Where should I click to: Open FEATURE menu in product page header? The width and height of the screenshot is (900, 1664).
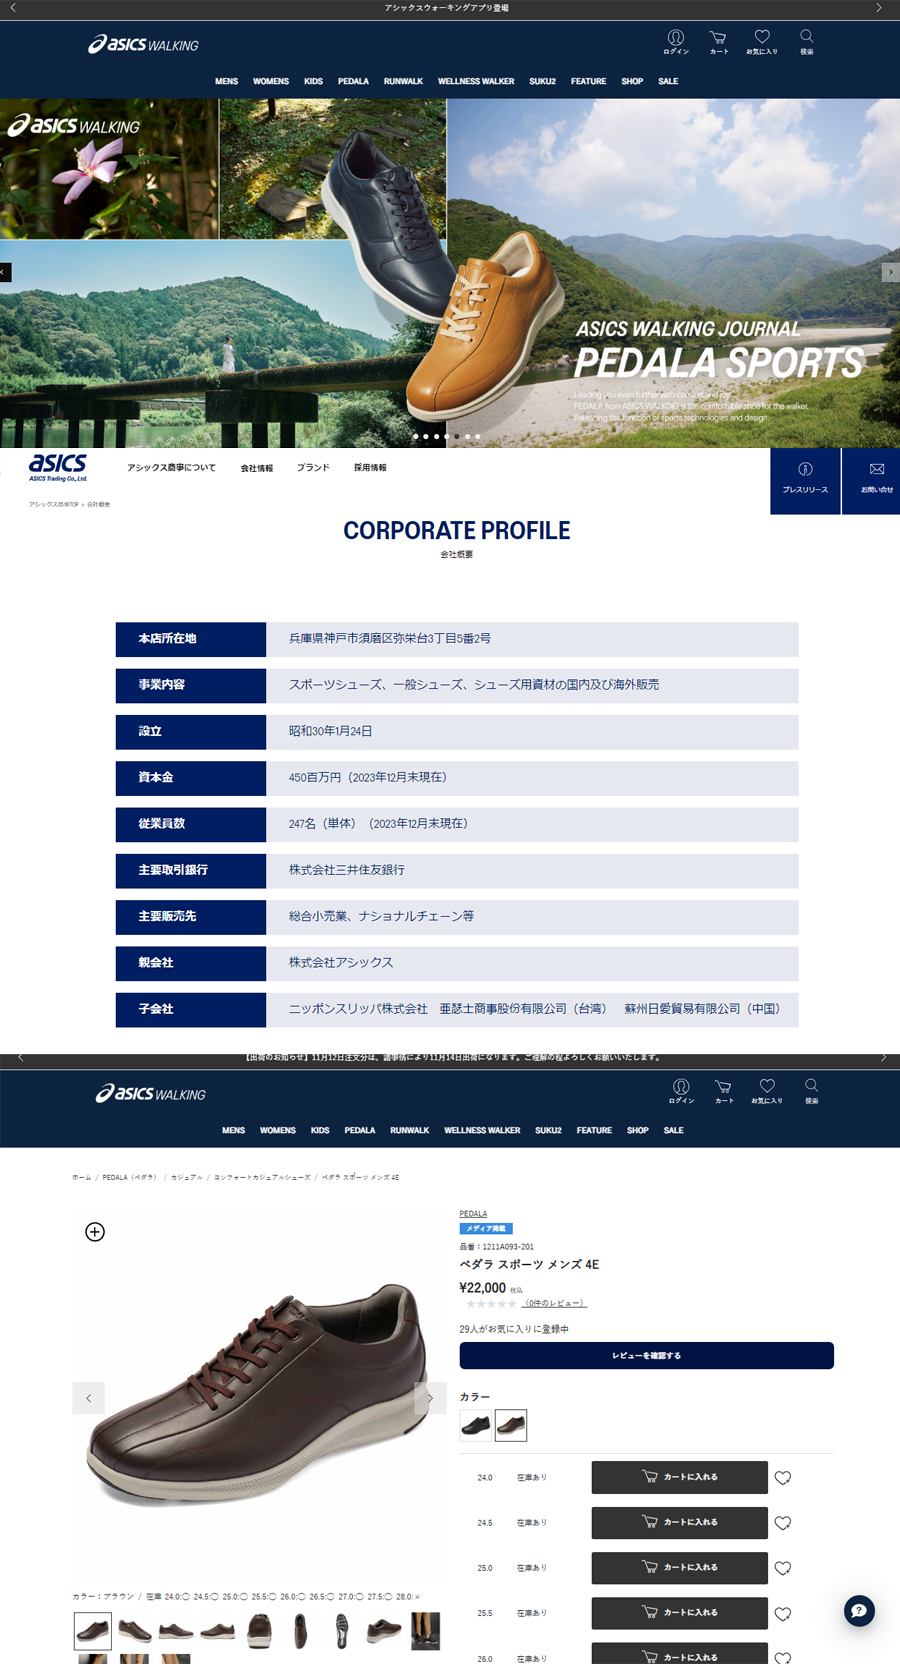(594, 1130)
